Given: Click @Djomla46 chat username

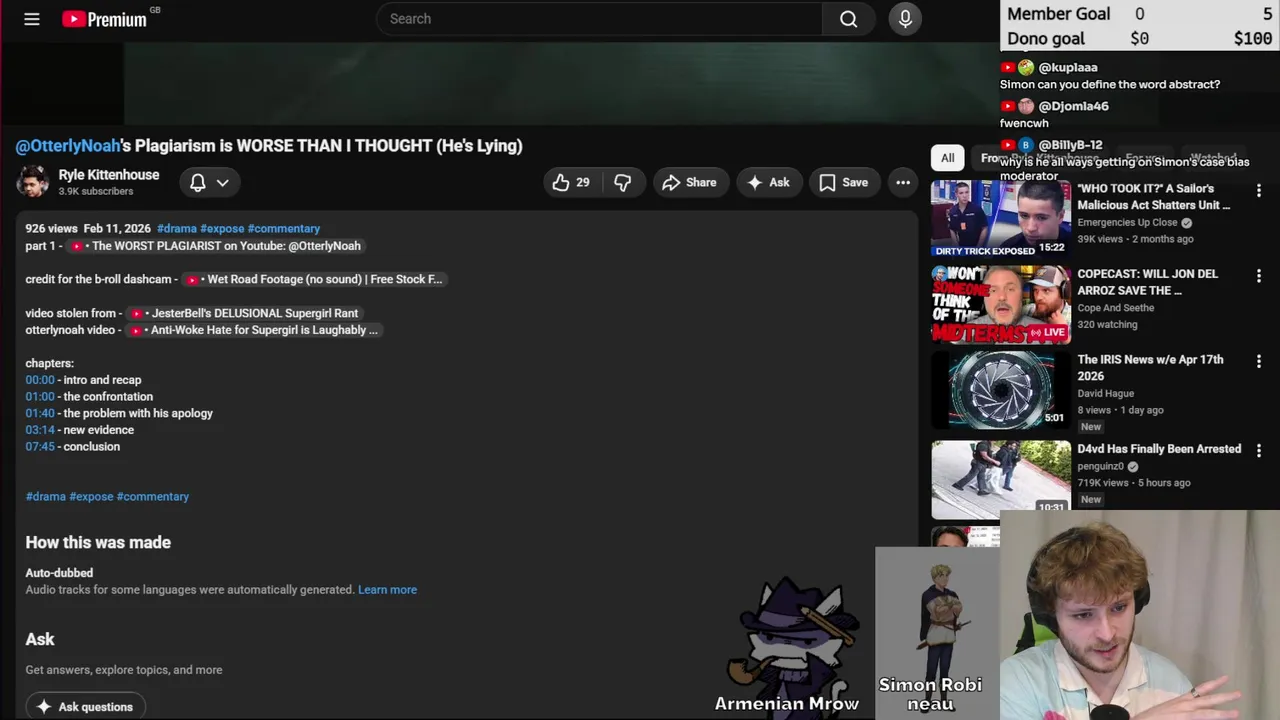Looking at the screenshot, I should (x=1073, y=106).
